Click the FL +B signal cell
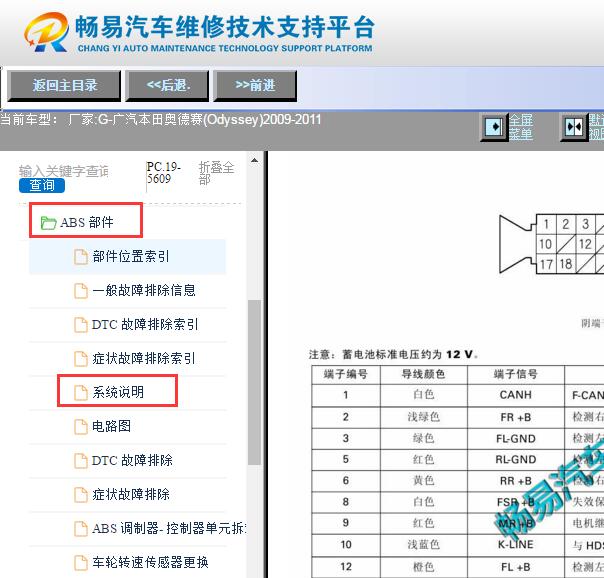Image resolution: width=604 pixels, height=578 pixels. tap(515, 566)
